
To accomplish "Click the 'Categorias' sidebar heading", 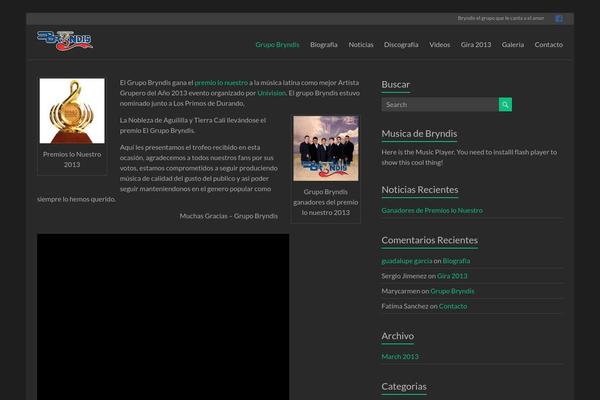I will 404,387.
